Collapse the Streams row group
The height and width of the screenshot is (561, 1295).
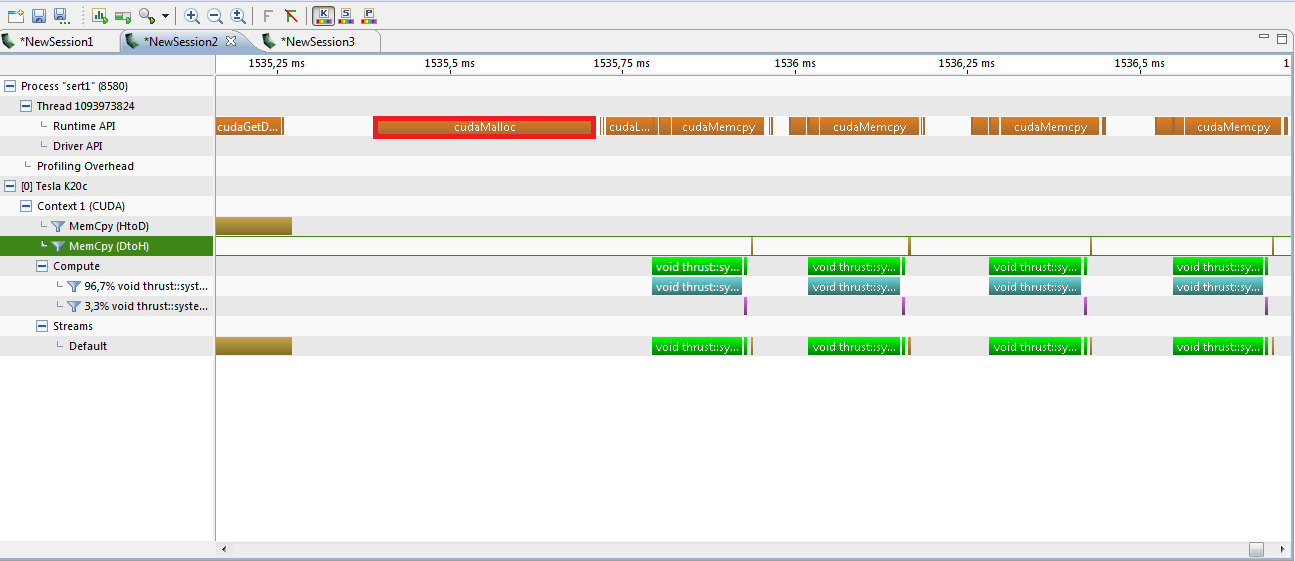tap(42, 326)
